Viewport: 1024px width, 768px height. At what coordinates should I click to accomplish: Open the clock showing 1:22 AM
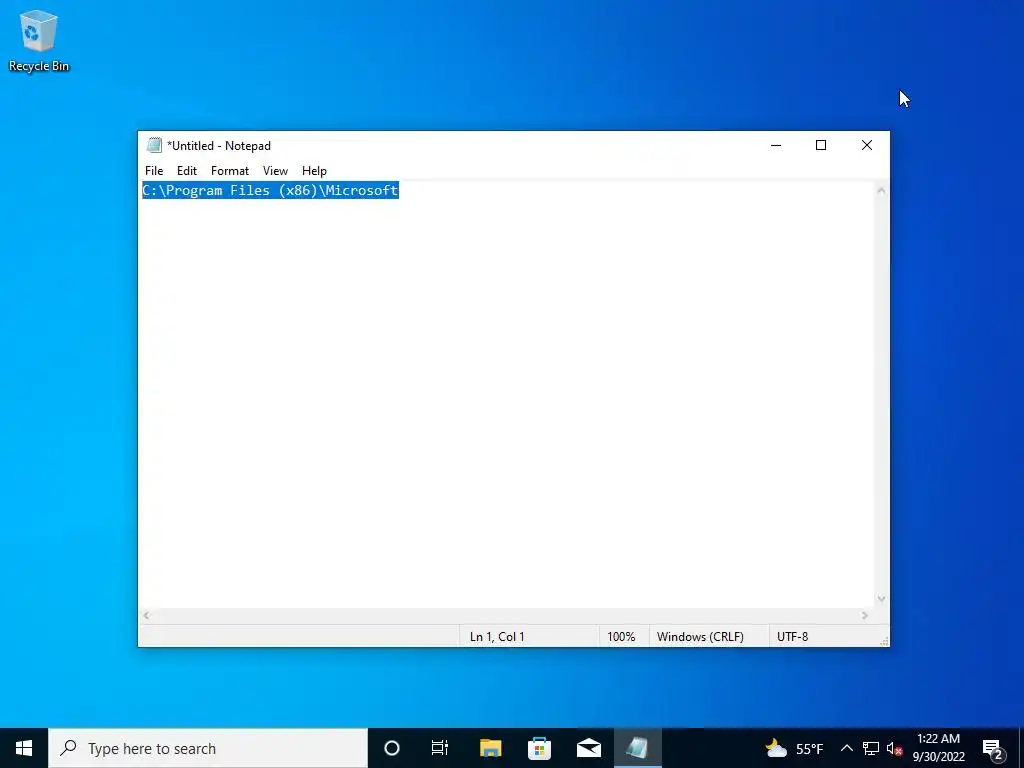pos(938,748)
